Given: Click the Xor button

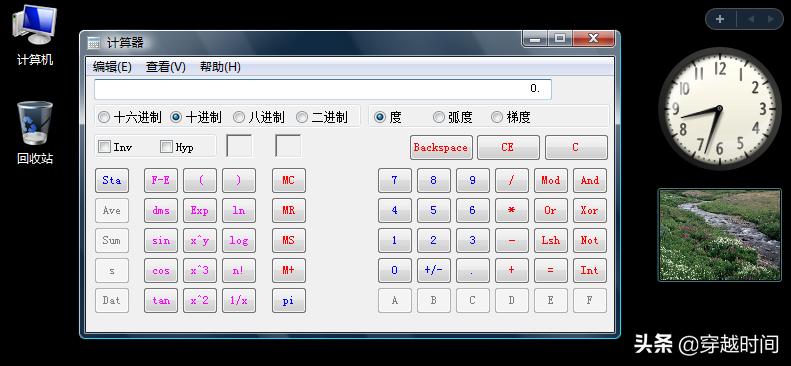Looking at the screenshot, I should point(590,211).
